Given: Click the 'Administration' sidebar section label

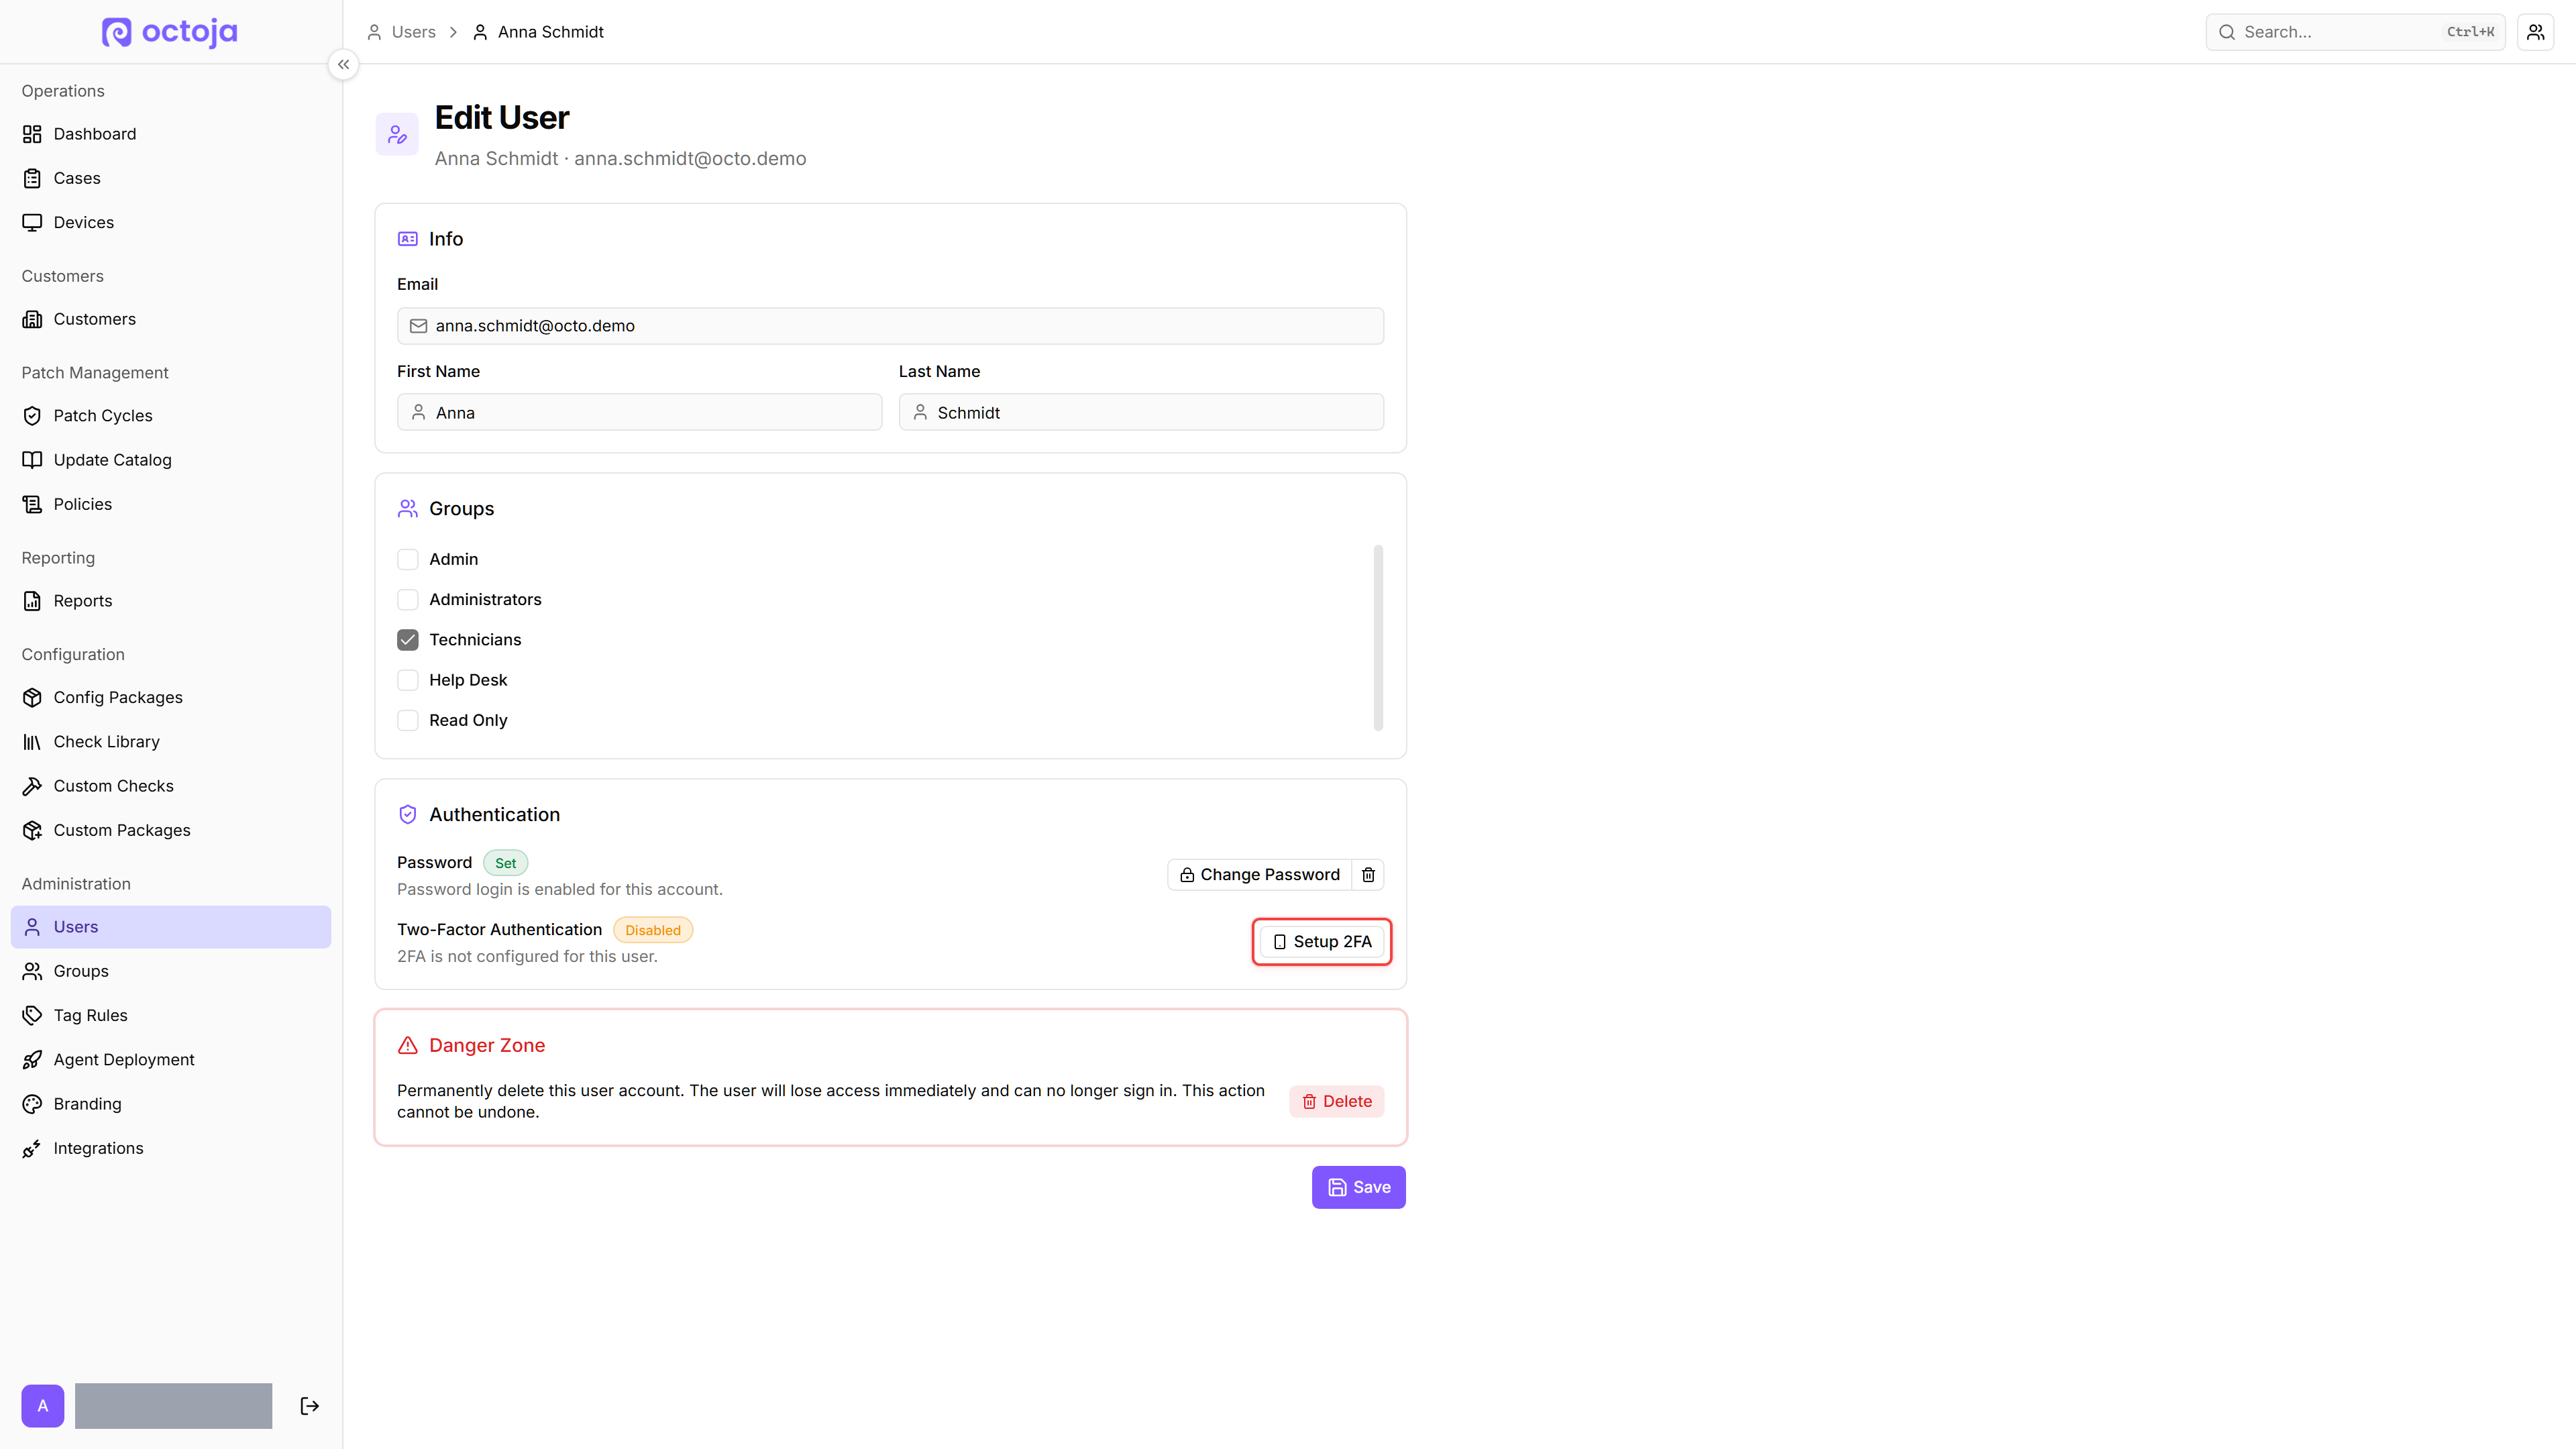Looking at the screenshot, I should 76,884.
